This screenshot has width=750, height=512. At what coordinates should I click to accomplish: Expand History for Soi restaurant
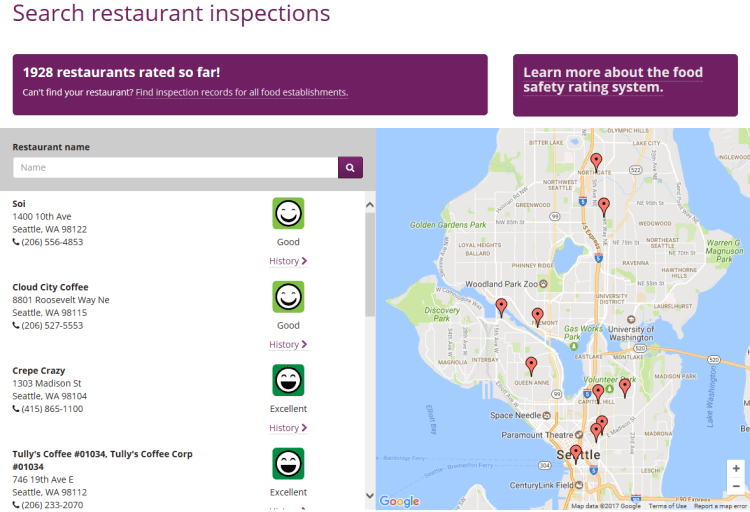(287, 261)
